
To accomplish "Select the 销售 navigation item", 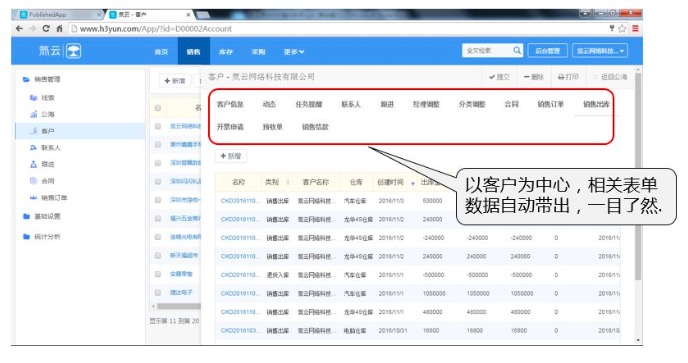I will pyautogui.click(x=194, y=51).
